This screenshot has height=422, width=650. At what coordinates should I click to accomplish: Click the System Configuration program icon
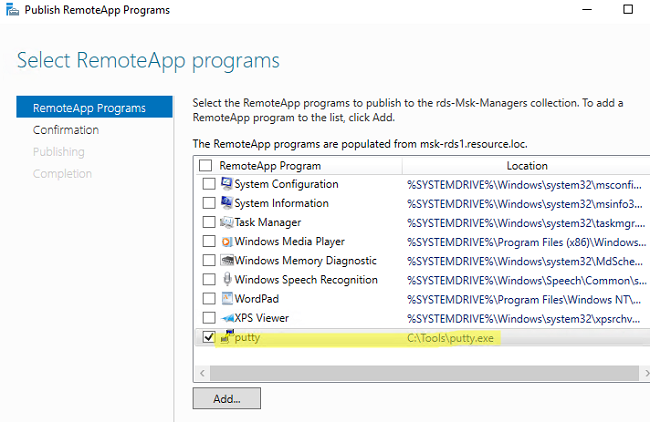point(227,183)
